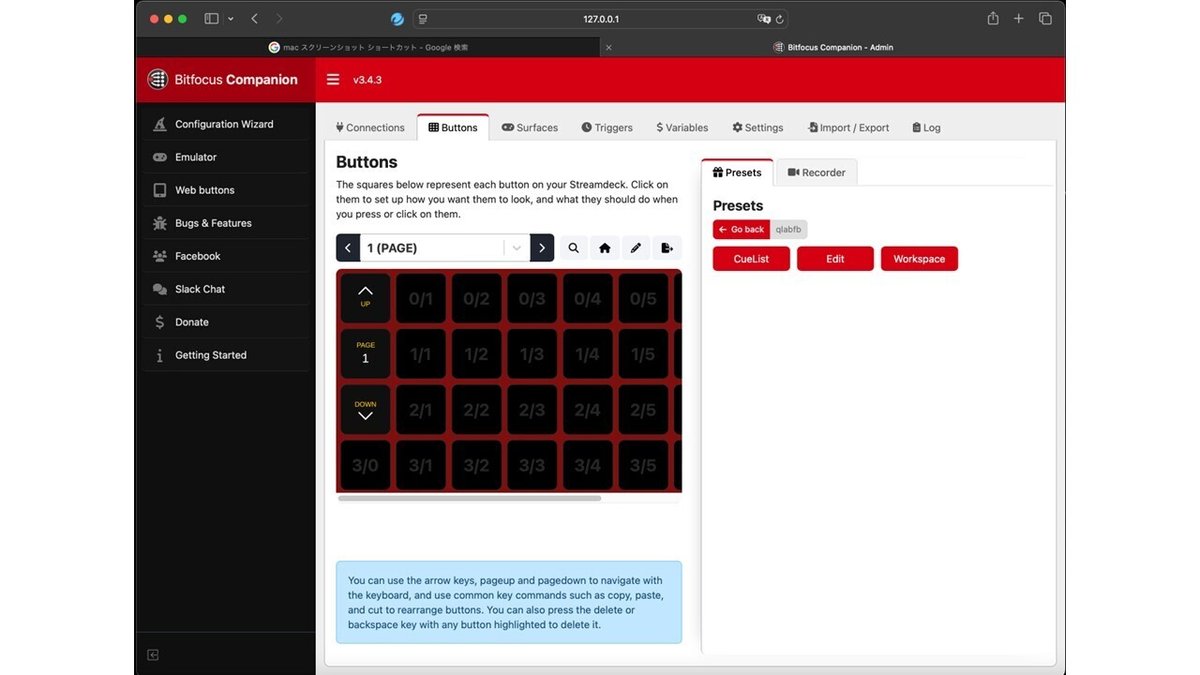Select grid button 2/5
The image size is (1200, 675).
[x=643, y=410]
